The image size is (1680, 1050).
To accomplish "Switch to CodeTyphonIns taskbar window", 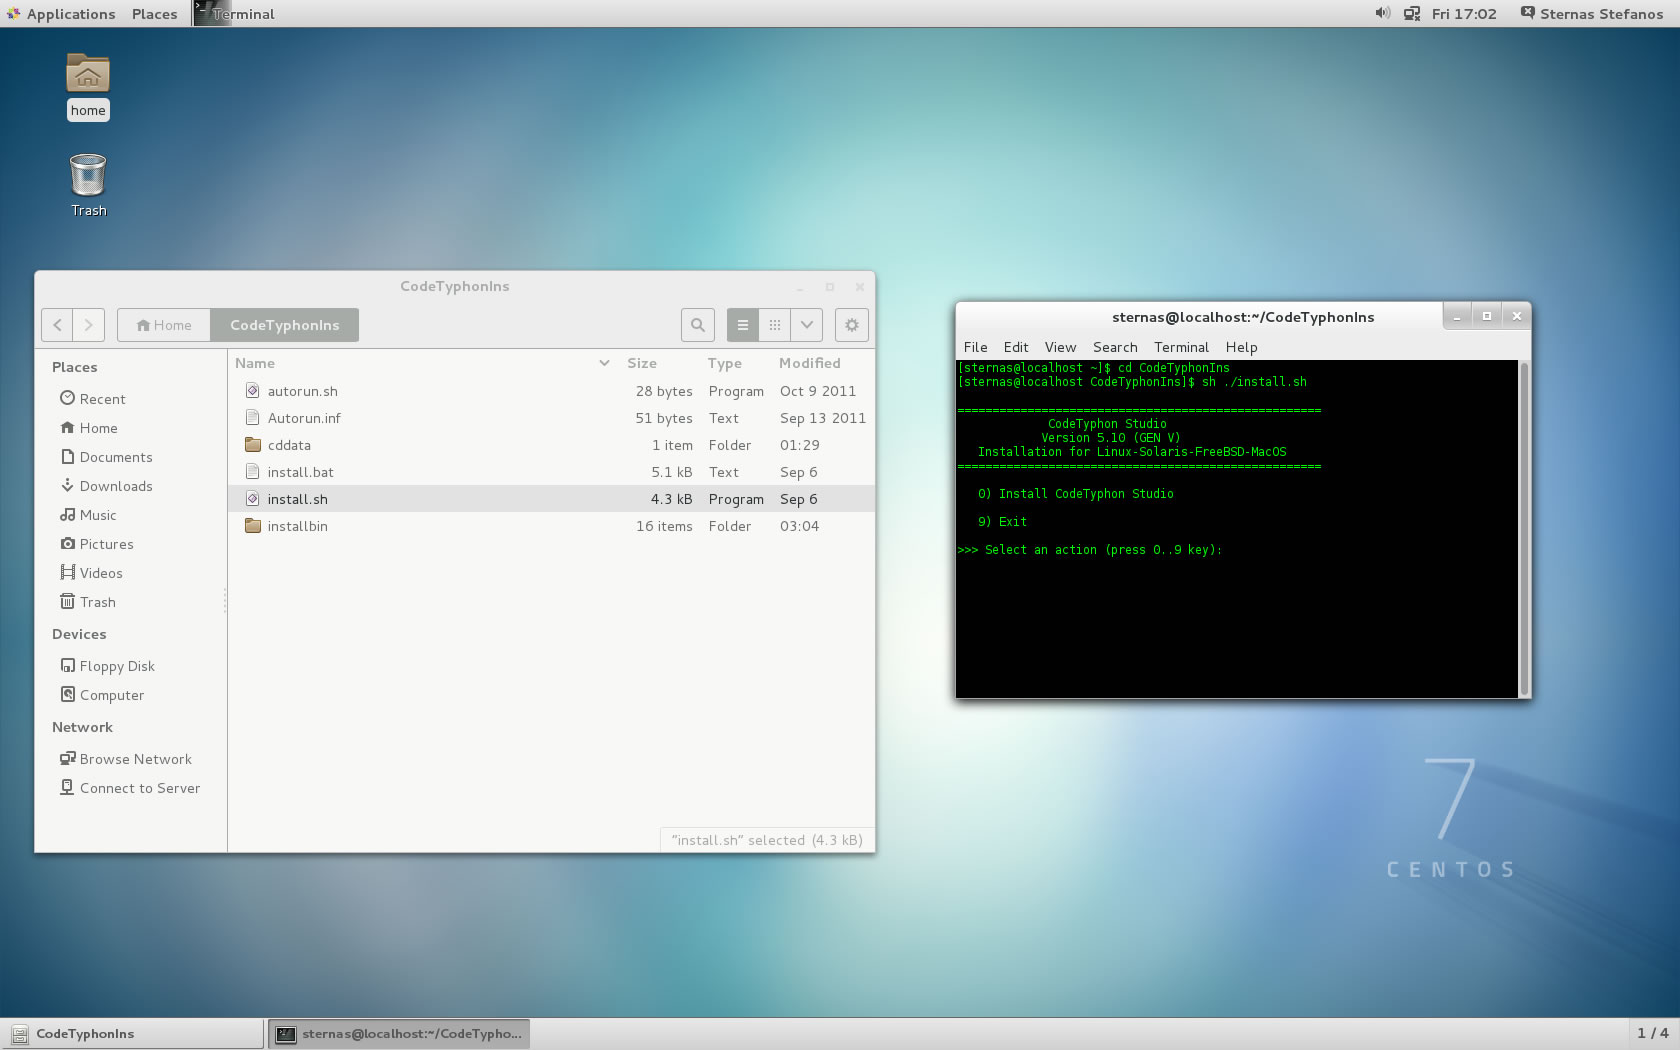I will pyautogui.click(x=132, y=1034).
